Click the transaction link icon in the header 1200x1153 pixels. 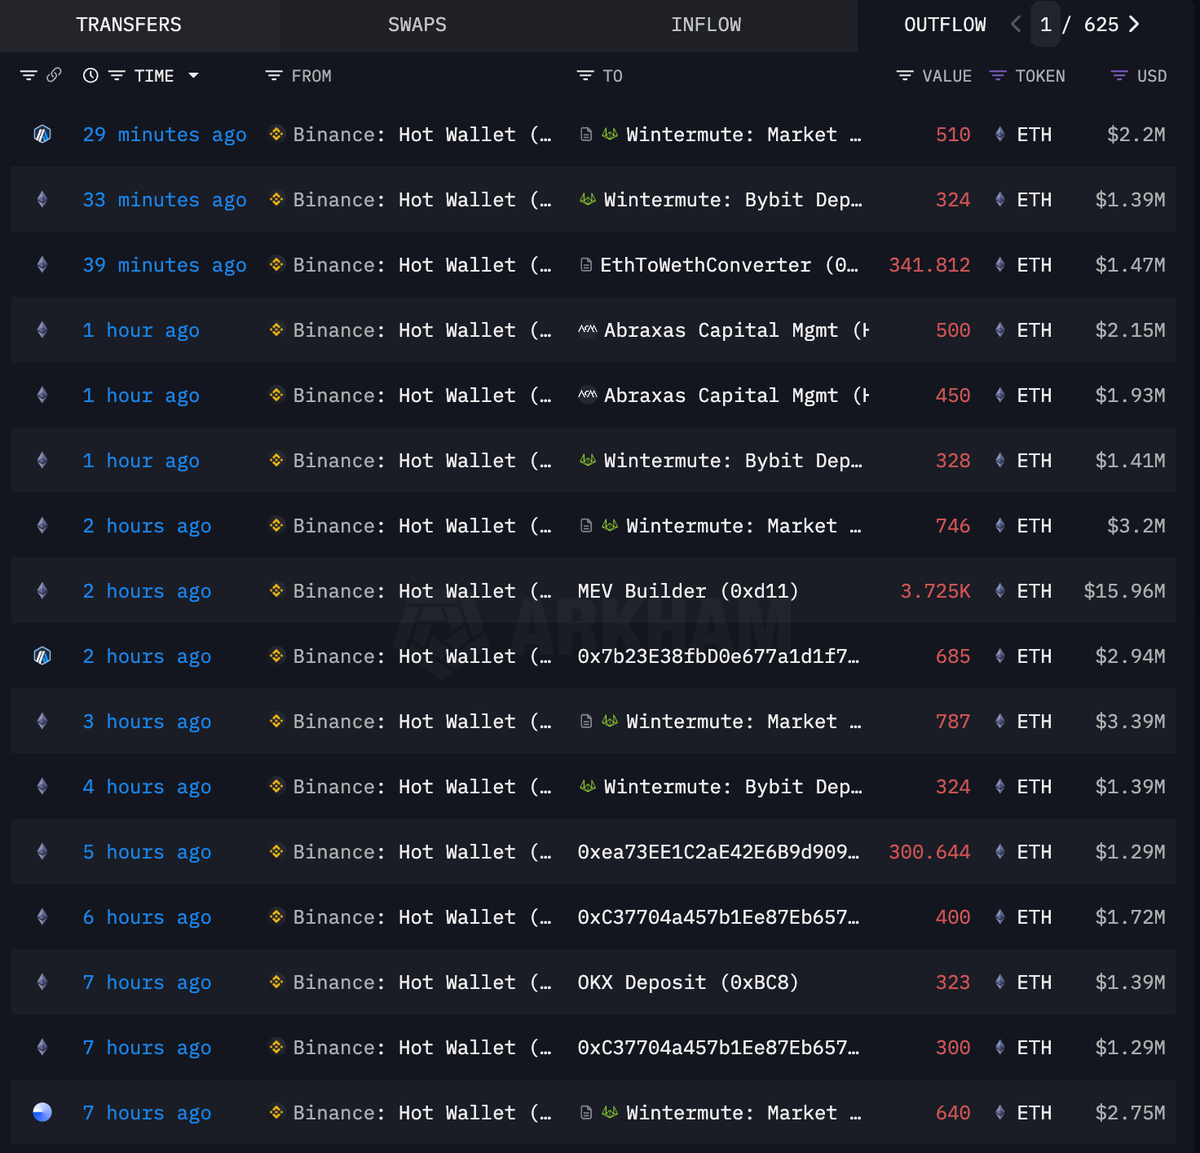tap(54, 76)
